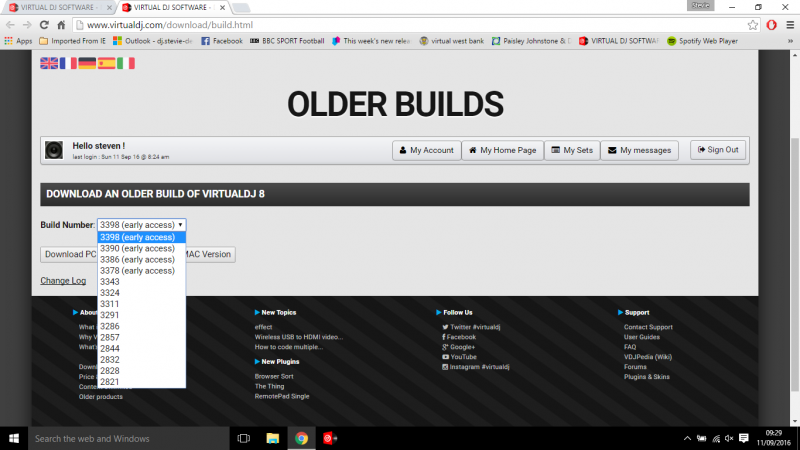
Task: Open the Apps bookmarks shortcut
Action: (18, 41)
